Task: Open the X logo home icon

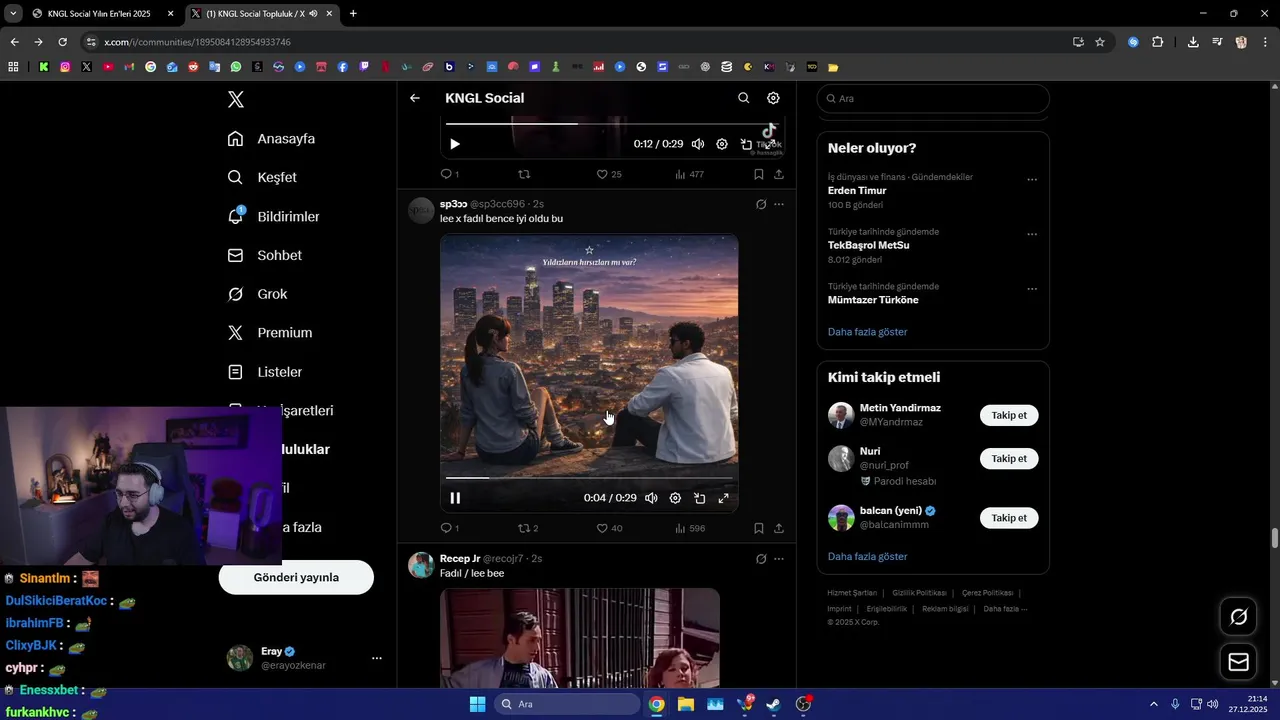Action: point(235,99)
